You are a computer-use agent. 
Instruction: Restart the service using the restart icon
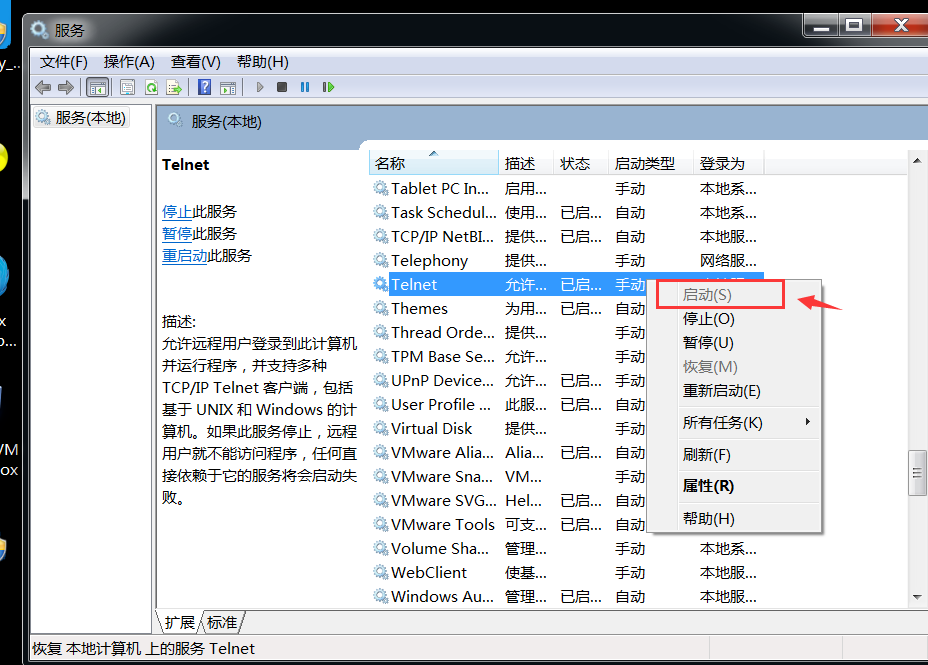pyautogui.click(x=328, y=87)
